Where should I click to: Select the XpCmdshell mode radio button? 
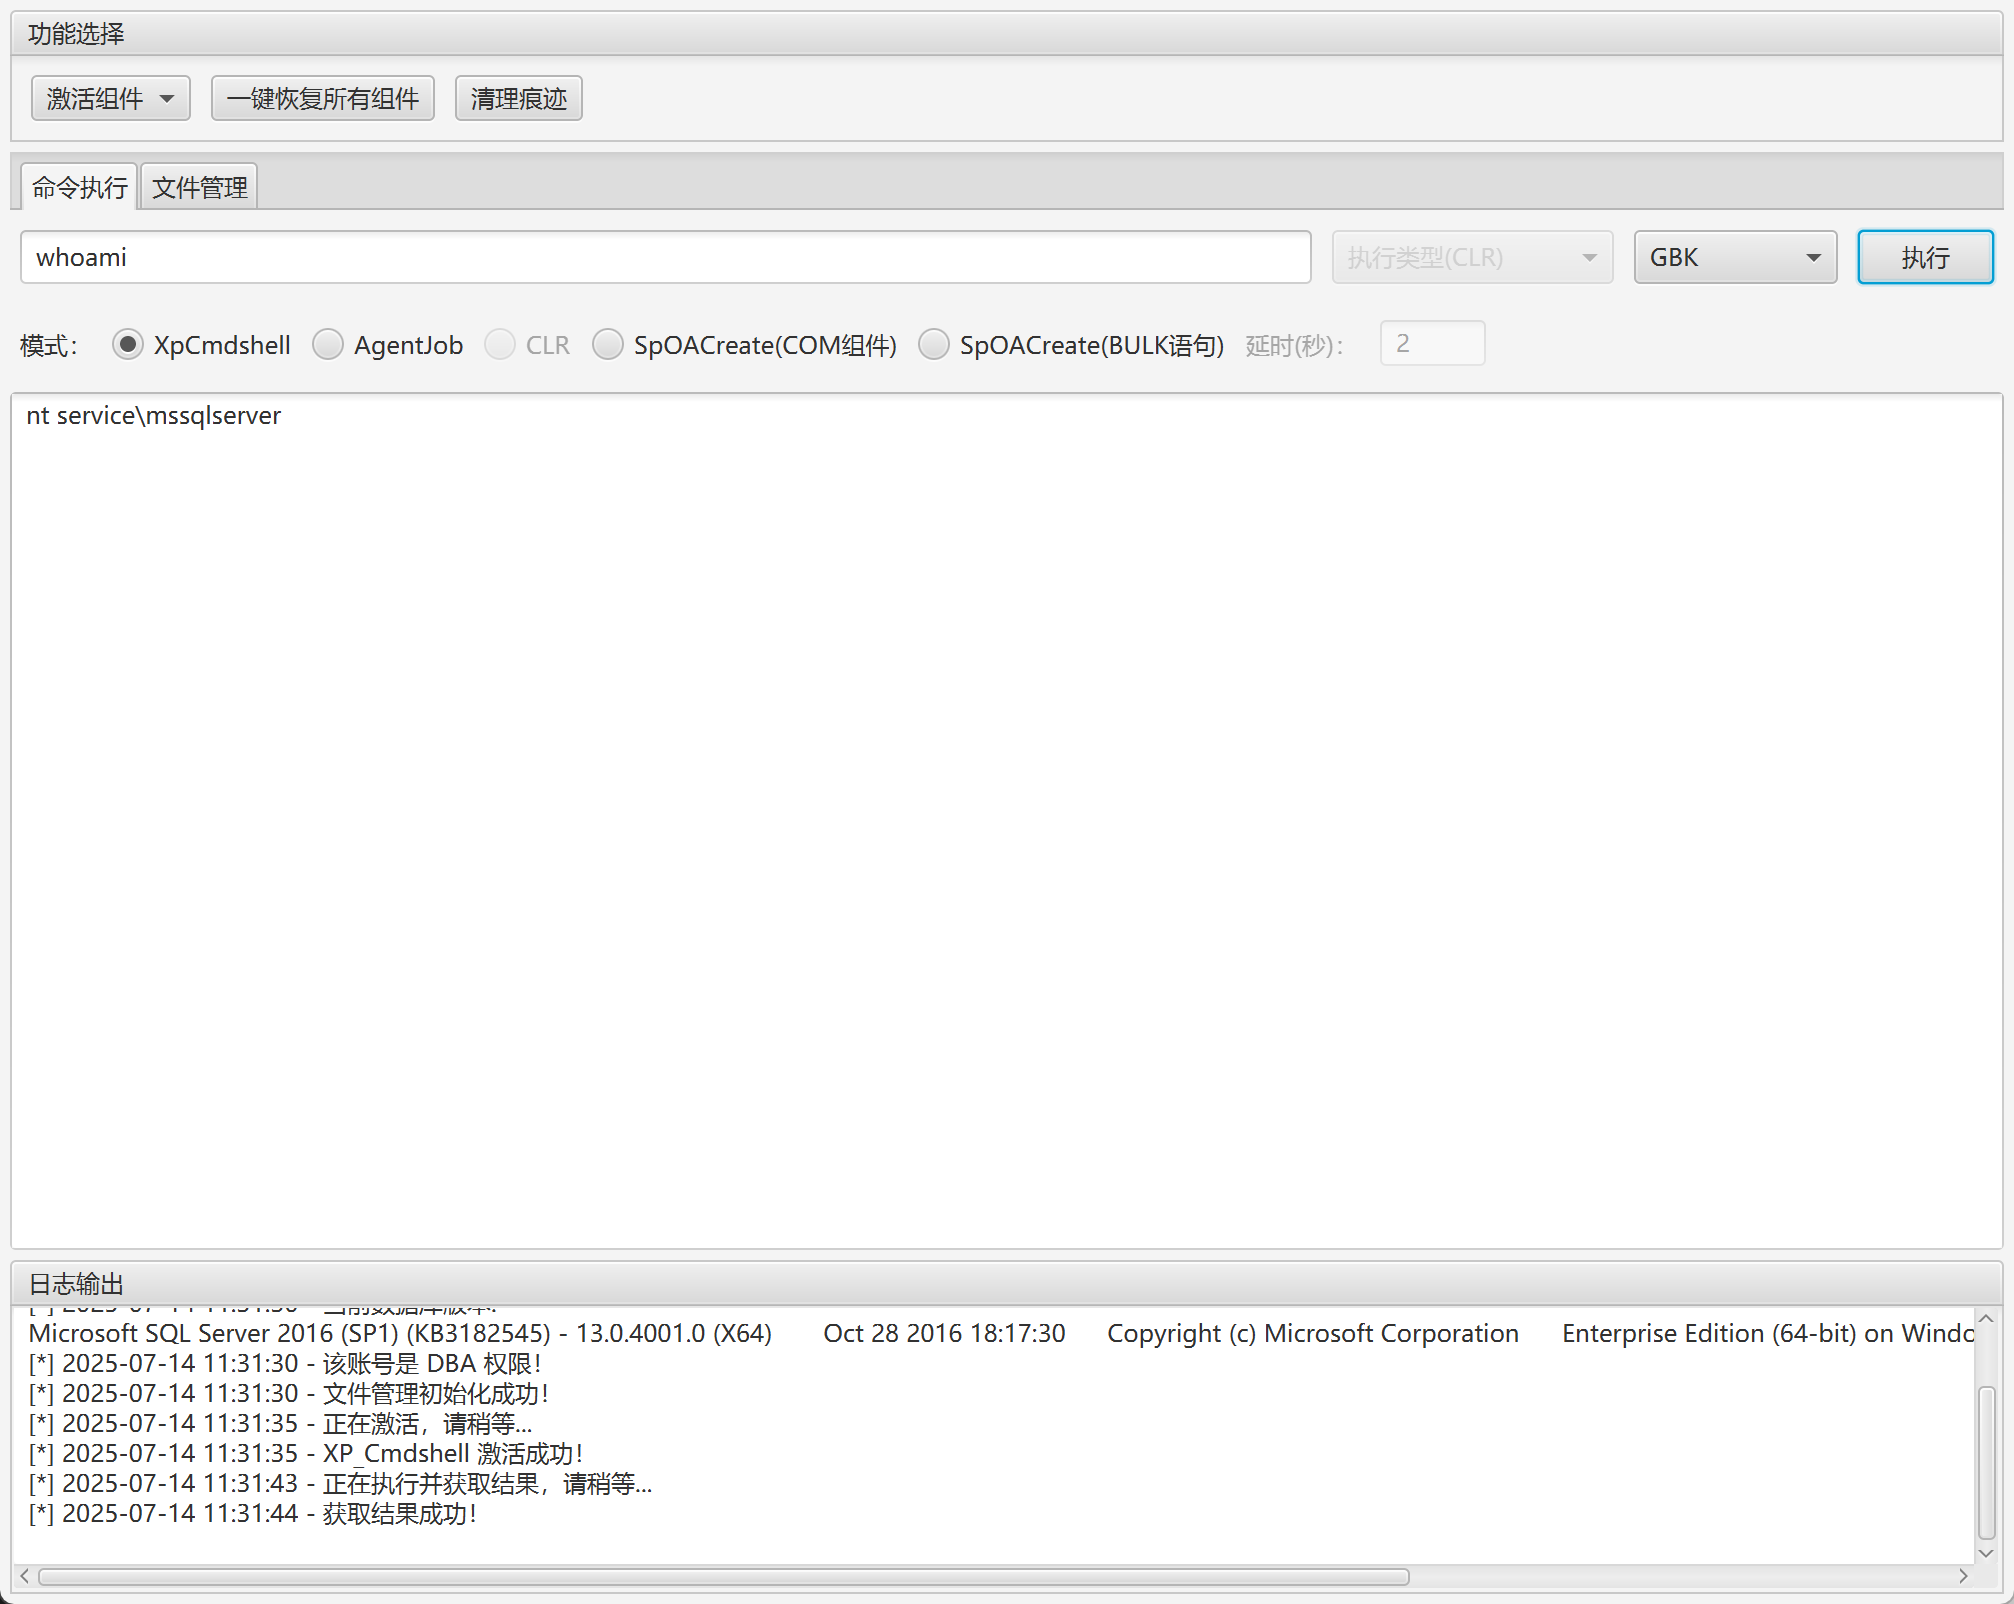click(x=128, y=345)
